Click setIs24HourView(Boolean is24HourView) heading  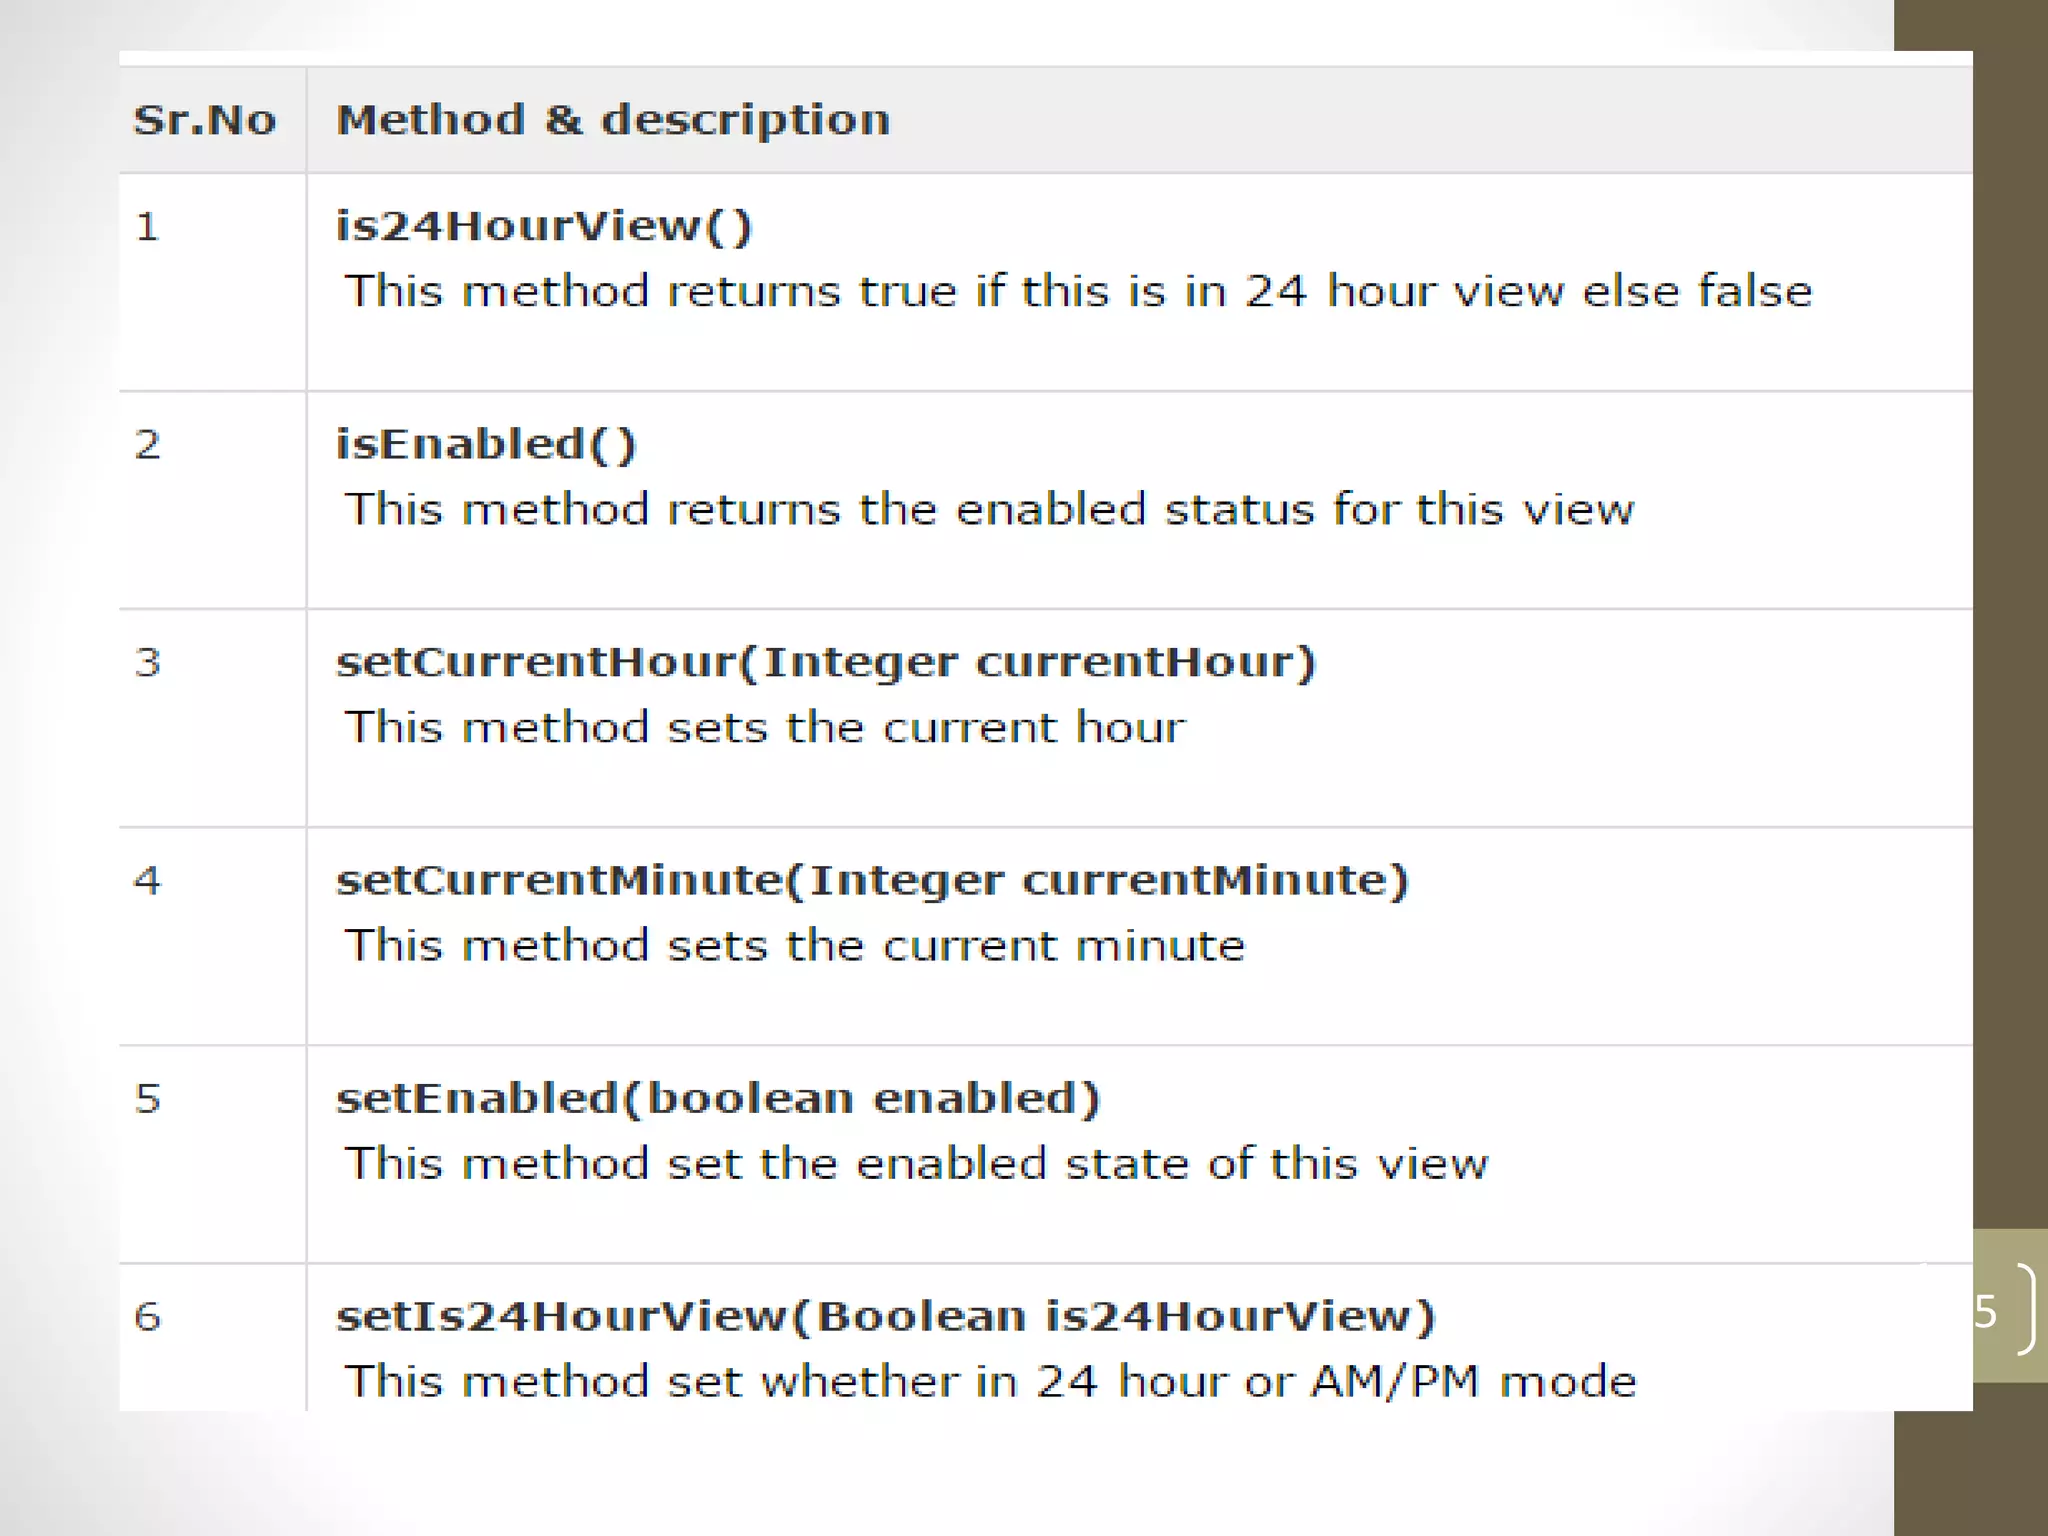[885, 1316]
